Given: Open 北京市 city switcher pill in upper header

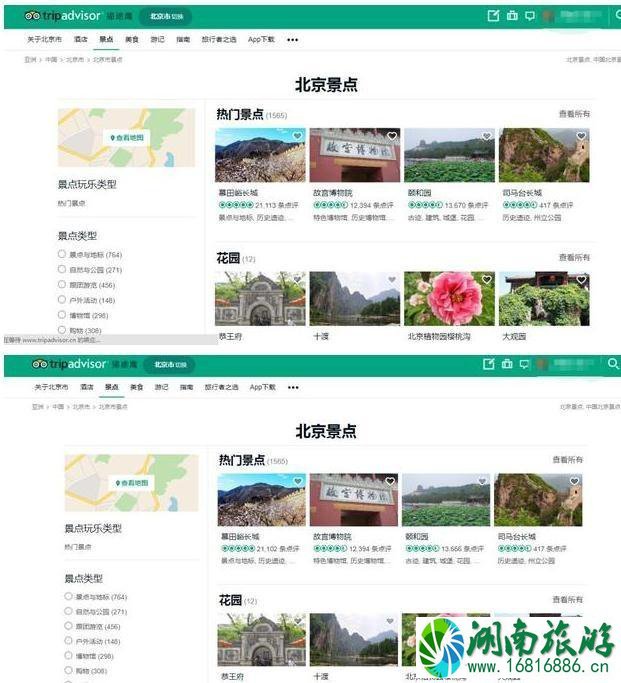Looking at the screenshot, I should coord(165,17).
